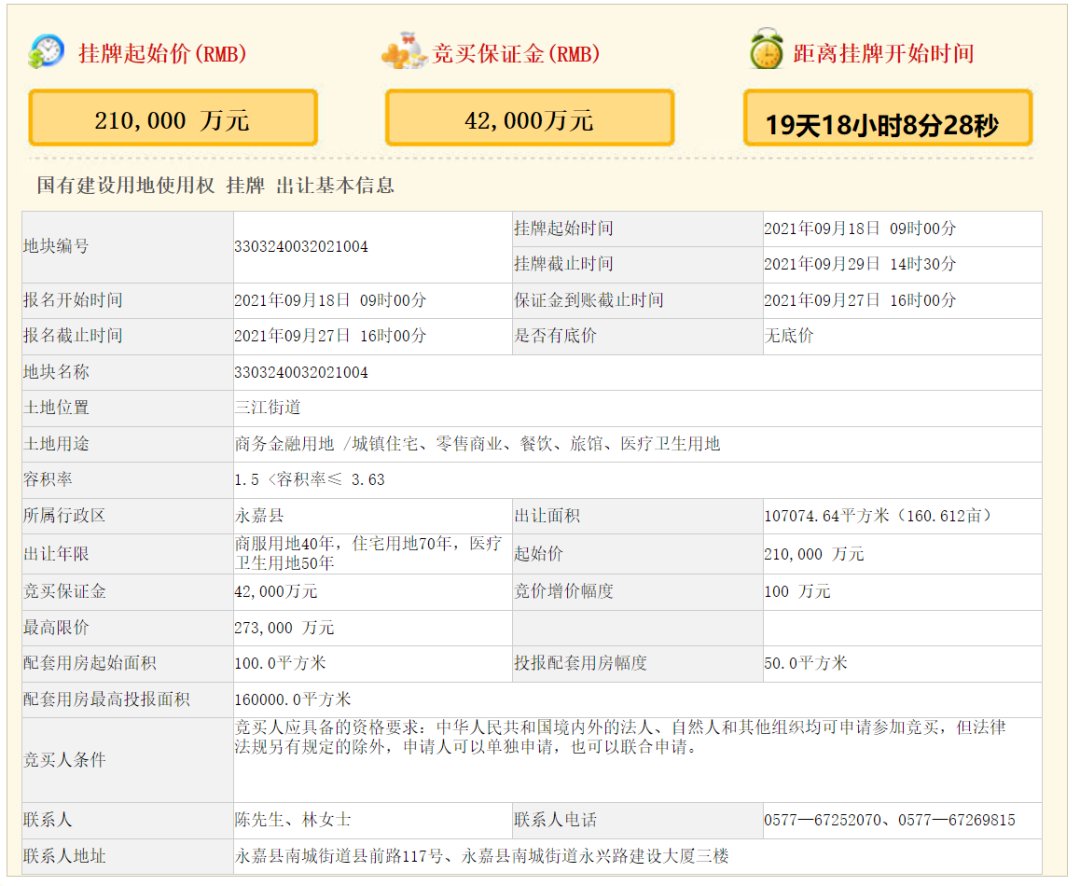The height and width of the screenshot is (886, 1080).
Task: Click the 地块名称 value 3303240032021004
Action: click(301, 373)
